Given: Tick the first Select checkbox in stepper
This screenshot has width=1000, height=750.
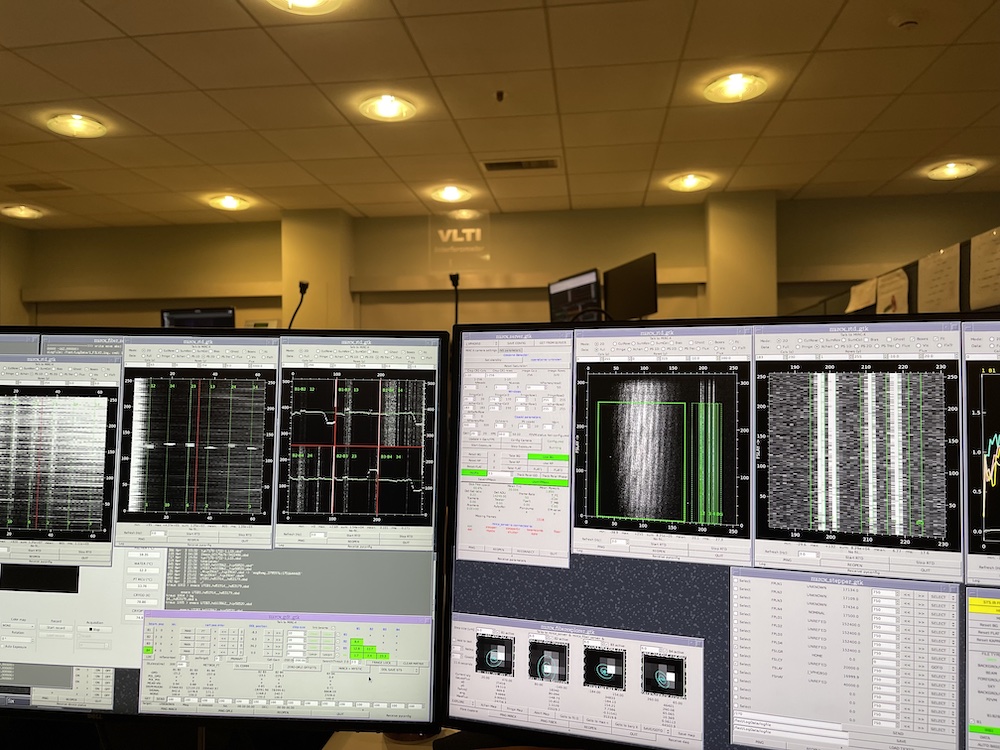Looking at the screenshot, I should [x=737, y=582].
